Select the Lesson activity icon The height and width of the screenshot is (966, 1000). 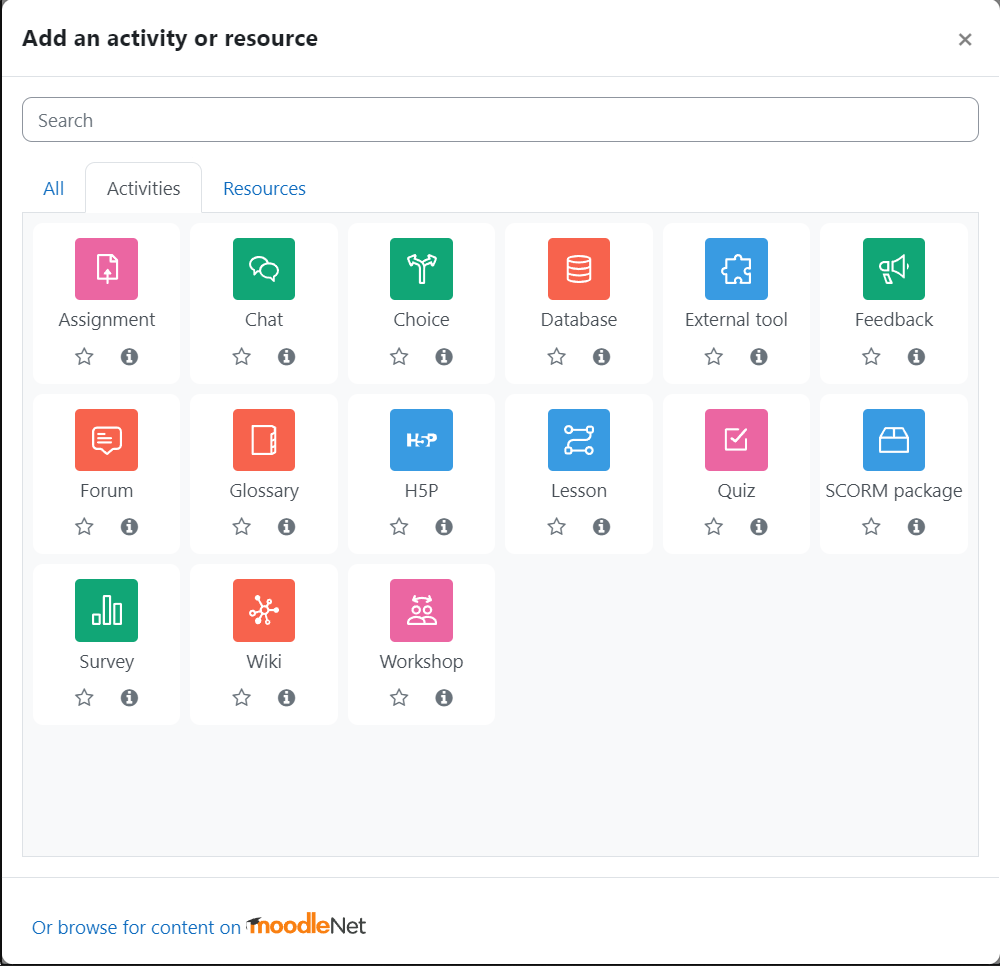[x=579, y=439]
